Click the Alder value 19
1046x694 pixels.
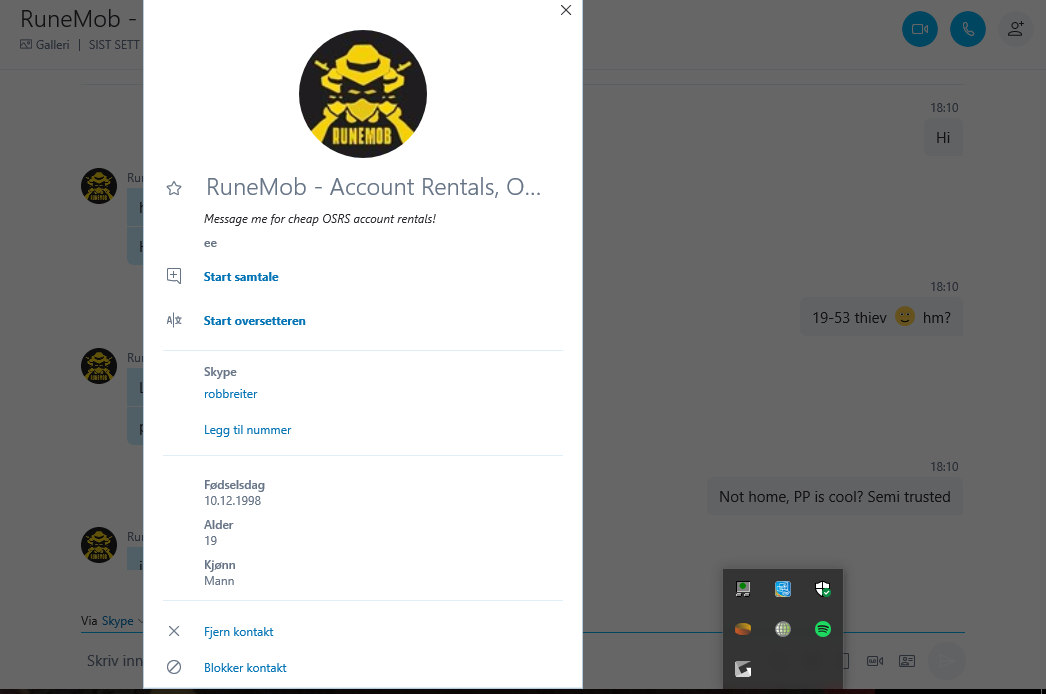pyautogui.click(x=210, y=541)
